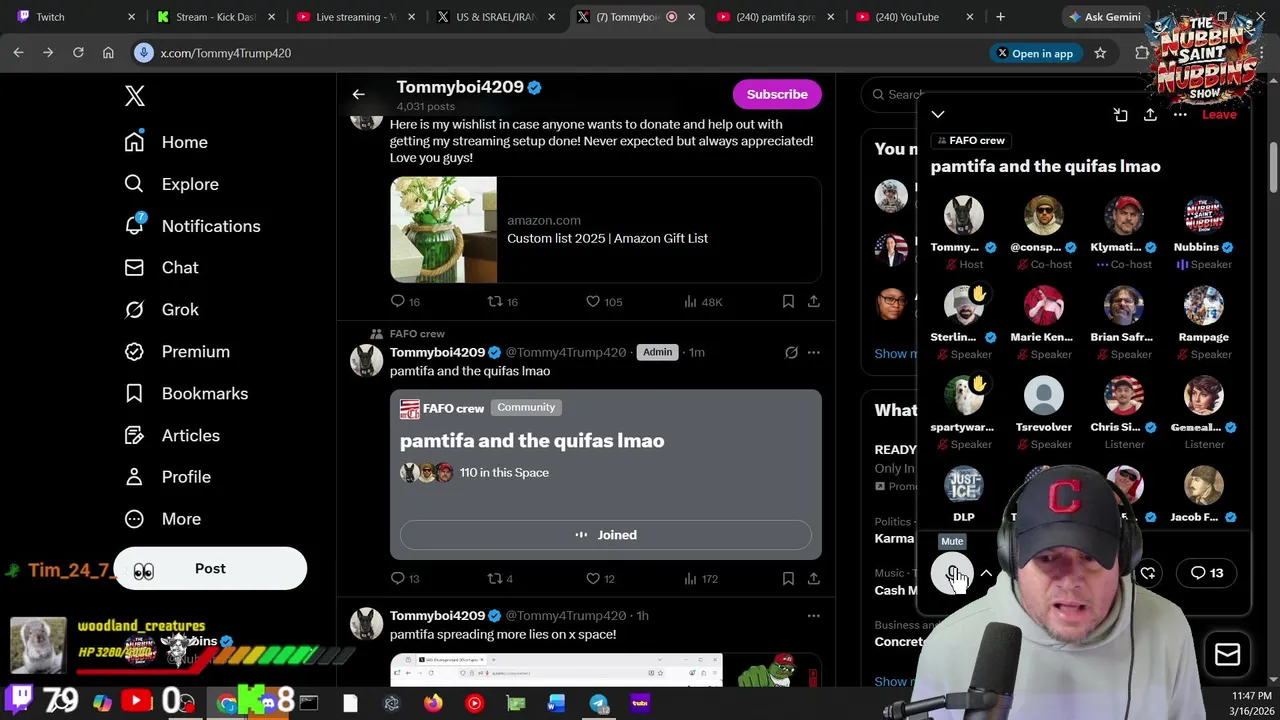The width and height of the screenshot is (1280, 720).
Task: Click the browser home icon
Action: 108,53
